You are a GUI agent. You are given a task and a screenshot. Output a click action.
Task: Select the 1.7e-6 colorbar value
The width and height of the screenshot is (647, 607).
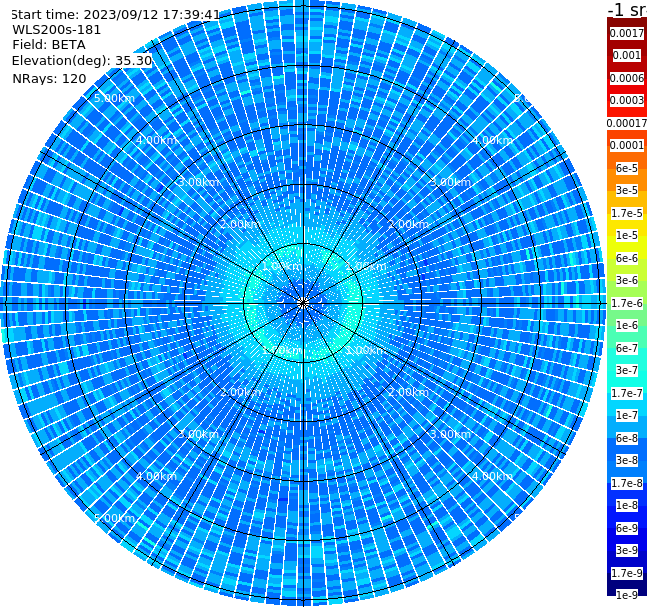coord(627,303)
